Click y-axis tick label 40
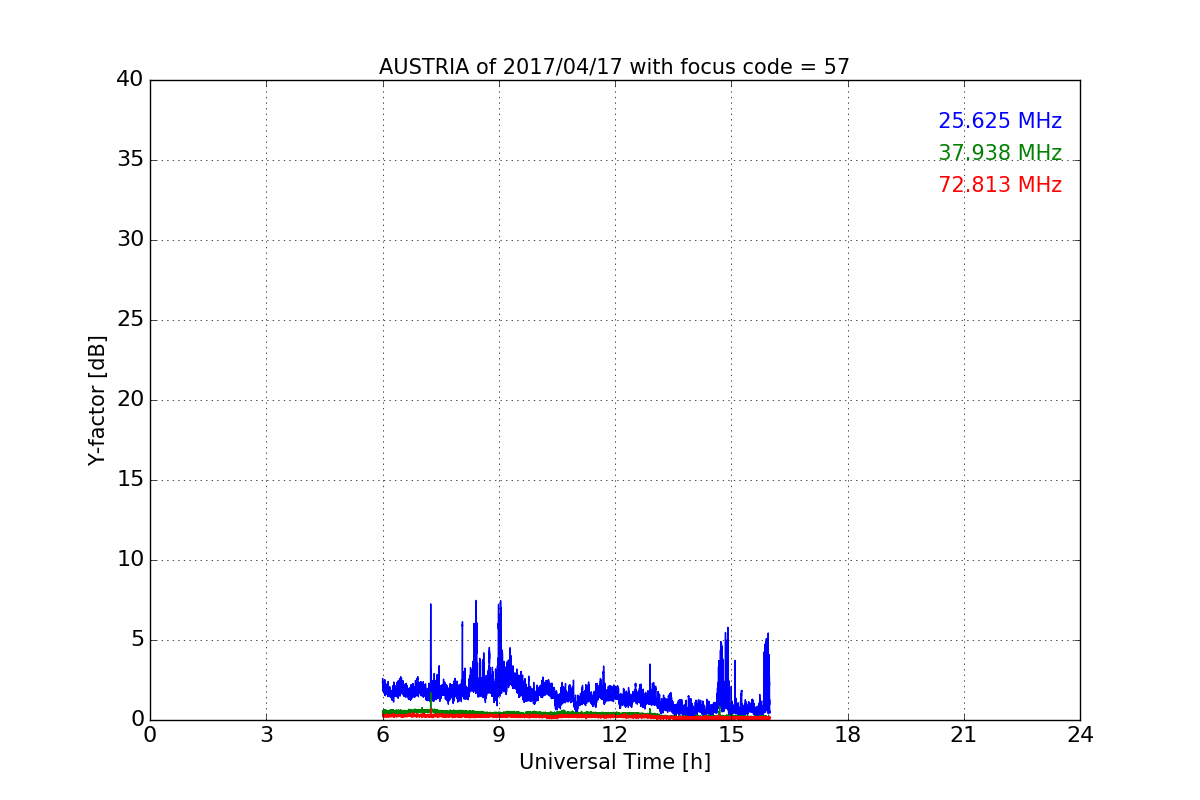The width and height of the screenshot is (1200, 800). point(130,79)
